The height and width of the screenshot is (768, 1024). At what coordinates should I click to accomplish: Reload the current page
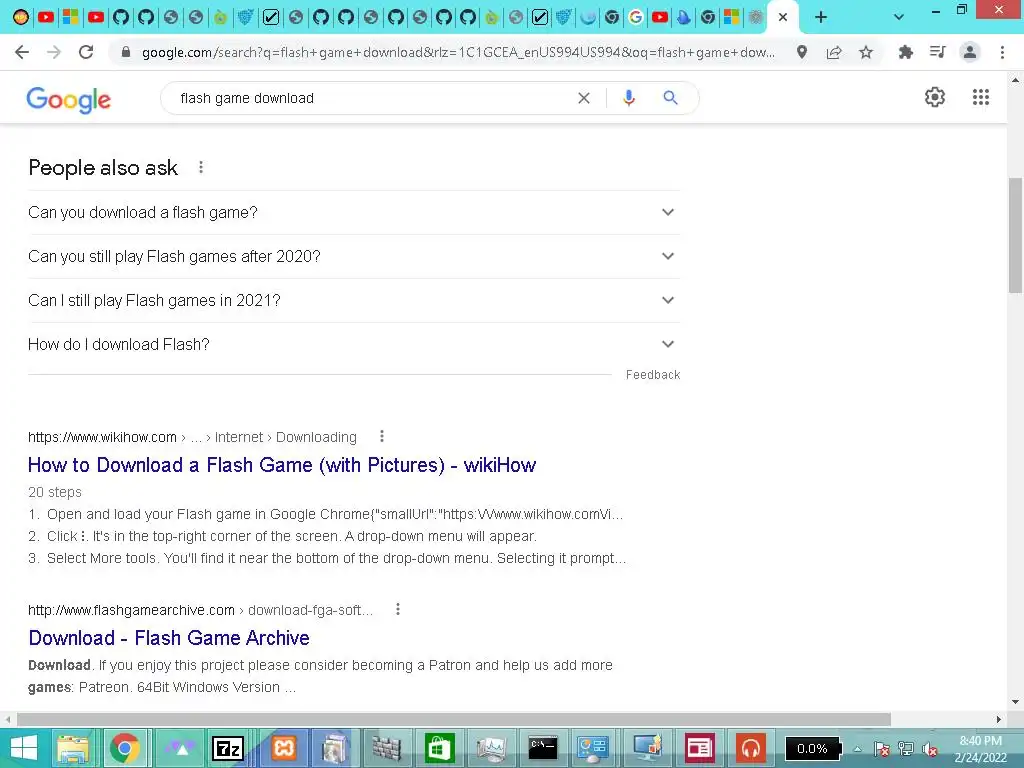86,52
